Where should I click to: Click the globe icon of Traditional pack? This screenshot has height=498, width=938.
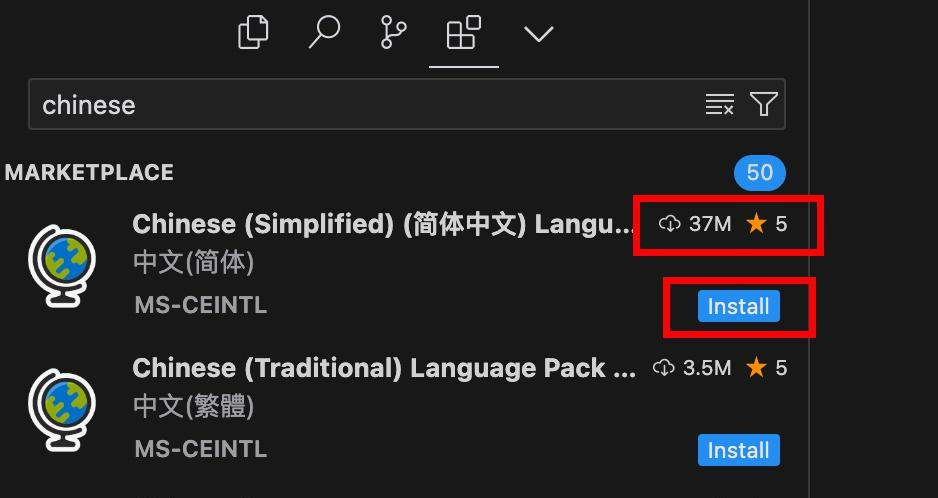pos(62,409)
